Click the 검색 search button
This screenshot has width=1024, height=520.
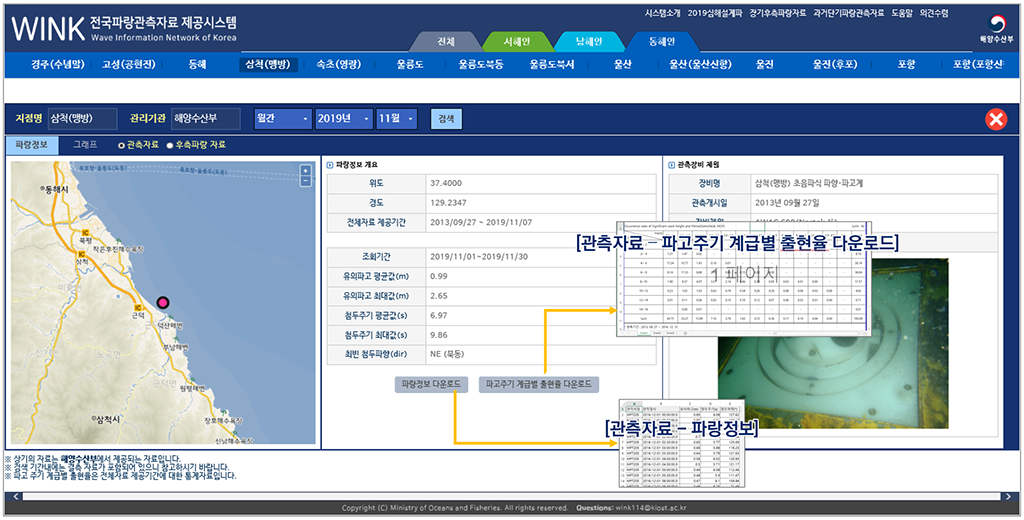click(446, 119)
